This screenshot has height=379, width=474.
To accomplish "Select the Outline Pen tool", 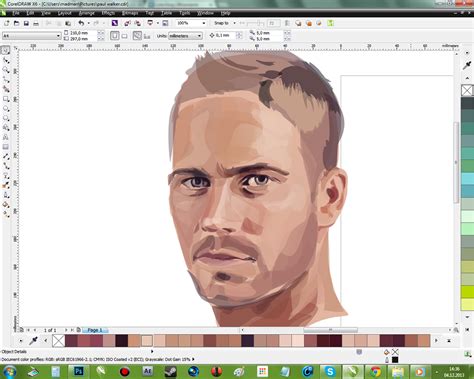I will (6, 195).
